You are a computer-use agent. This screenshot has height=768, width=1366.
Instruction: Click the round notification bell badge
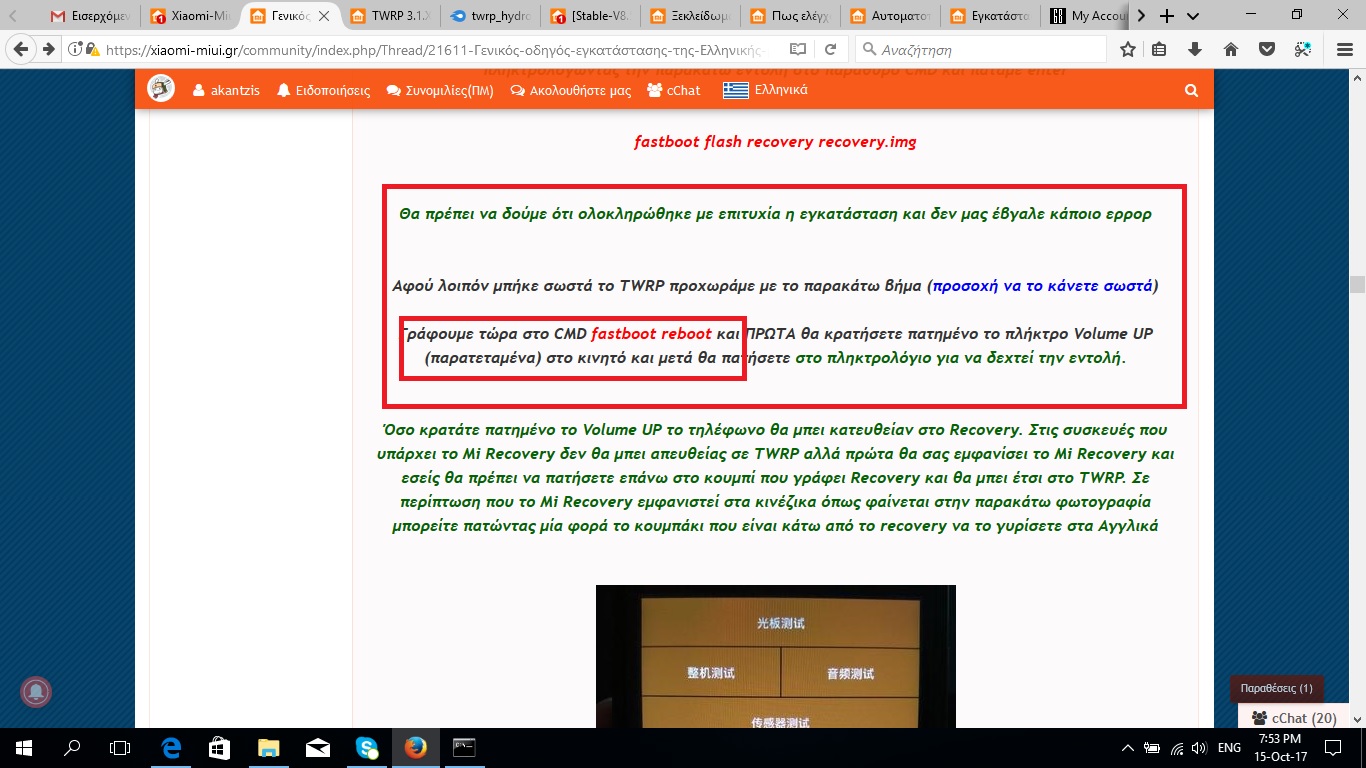36,691
